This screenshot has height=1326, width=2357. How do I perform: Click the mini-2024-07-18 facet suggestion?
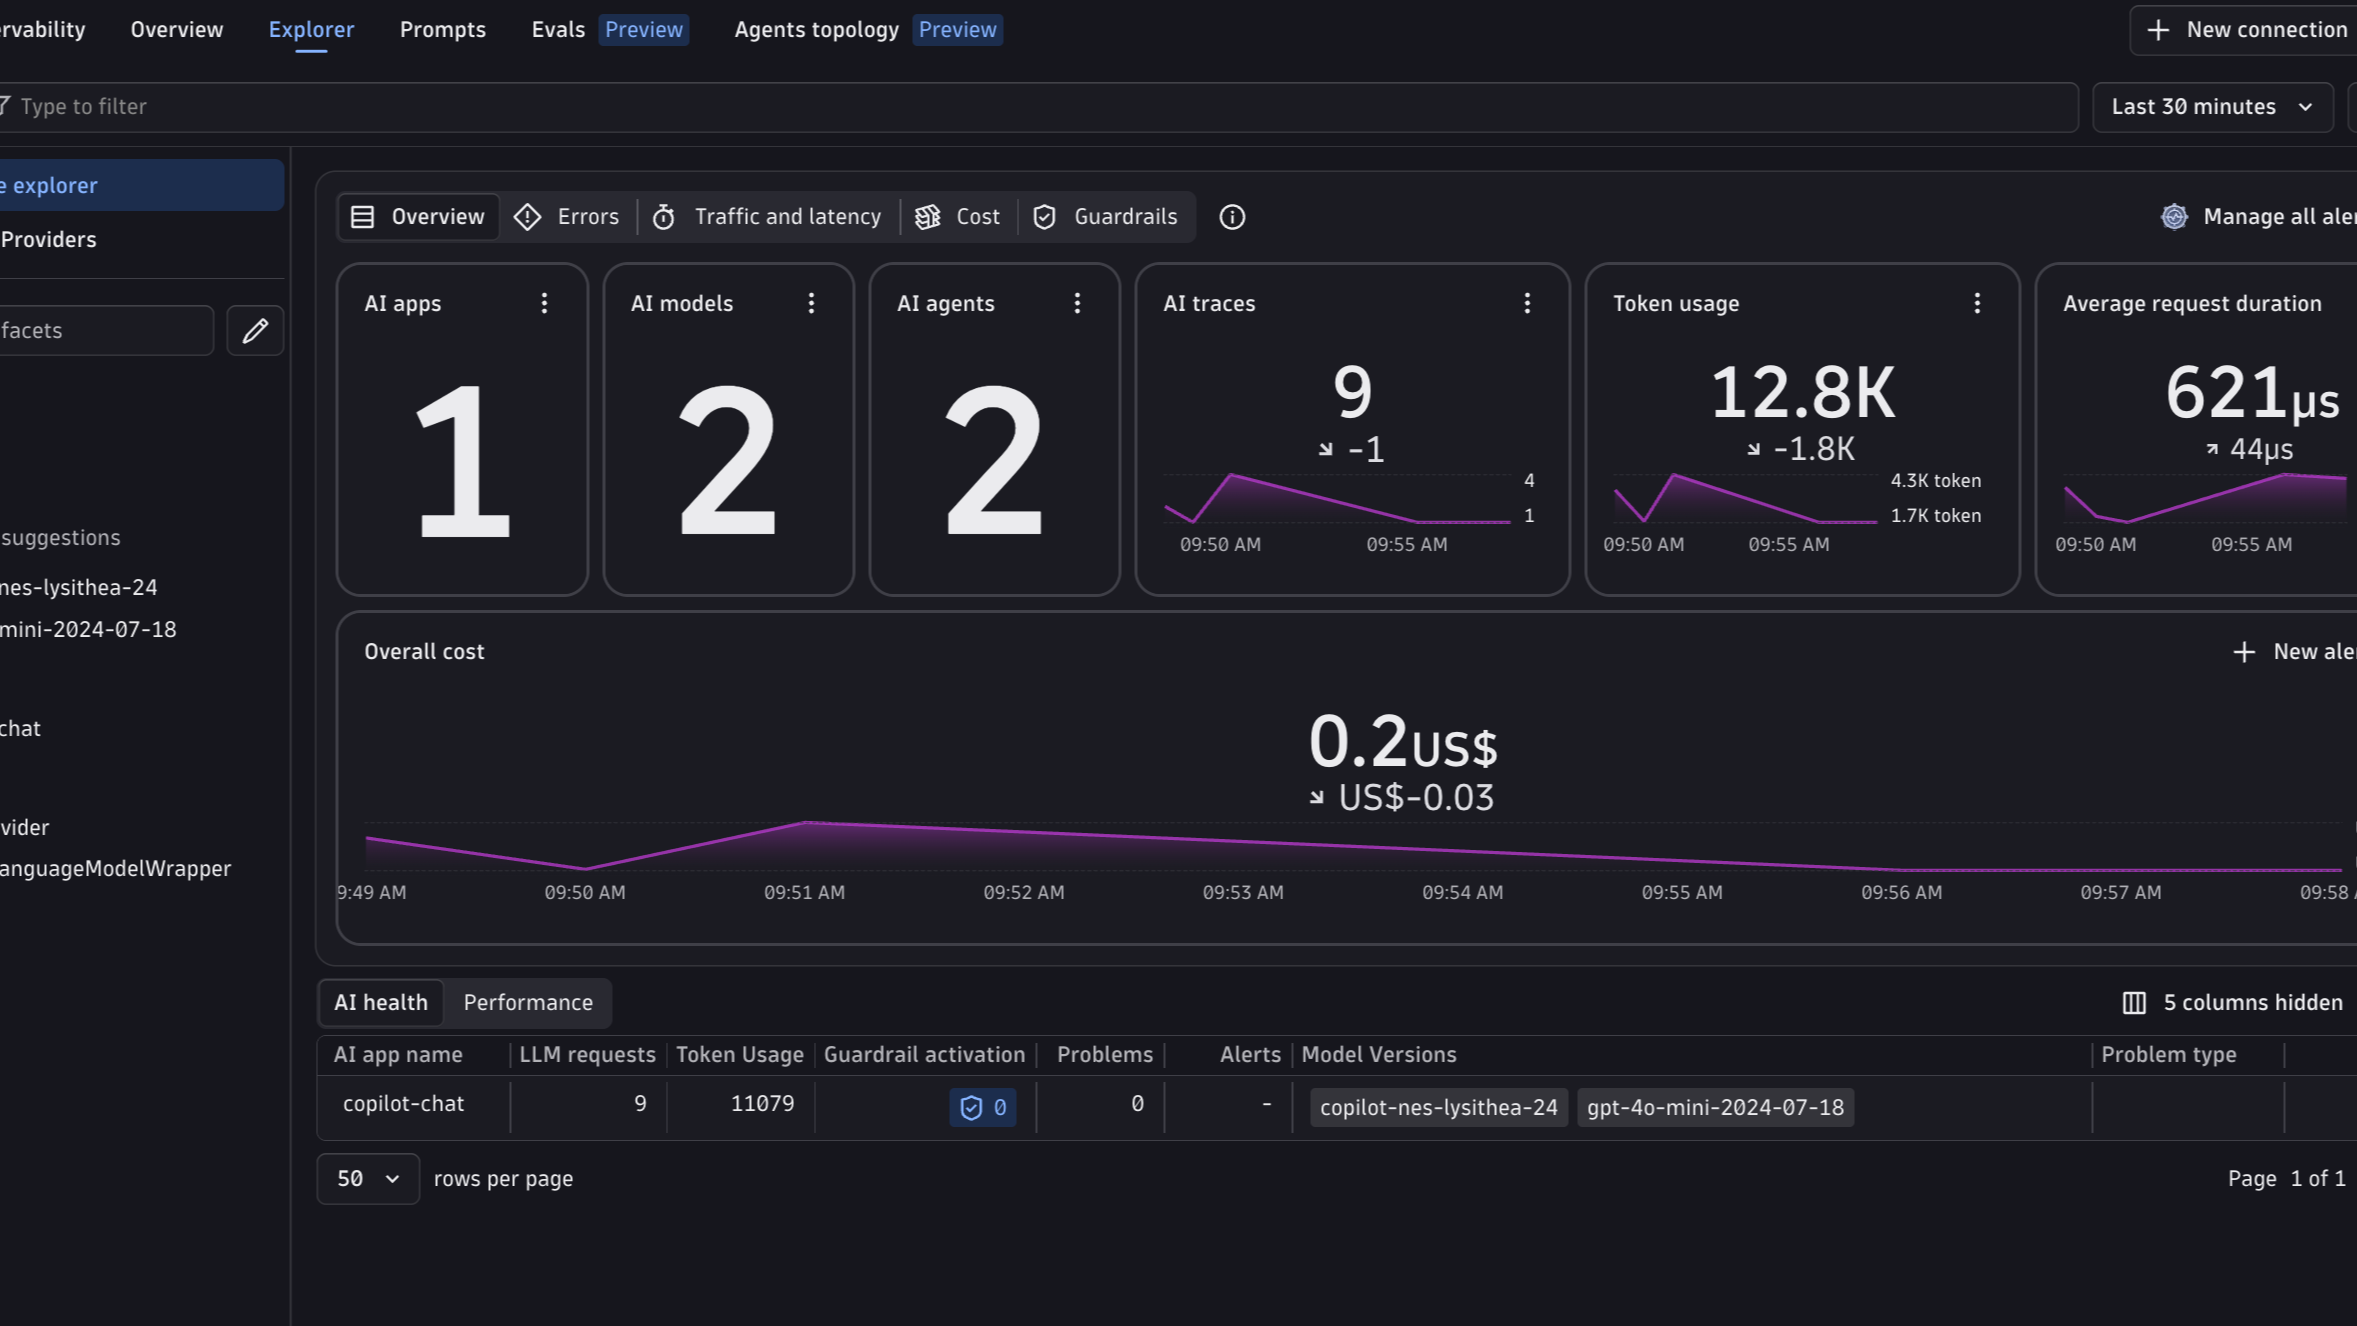tap(88, 630)
